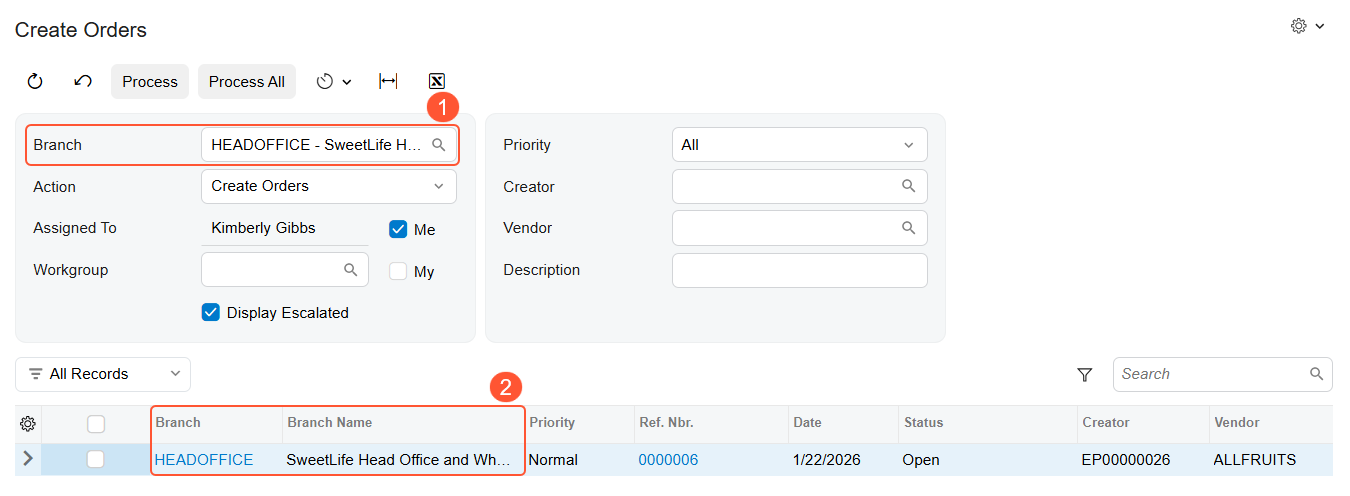
Task: Click the grid column configurator gear icon
Action: tap(28, 423)
